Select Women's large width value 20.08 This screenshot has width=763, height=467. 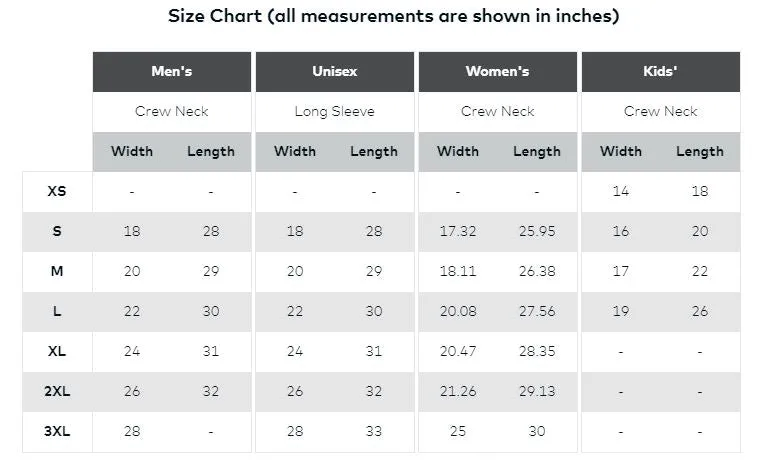[x=458, y=311]
